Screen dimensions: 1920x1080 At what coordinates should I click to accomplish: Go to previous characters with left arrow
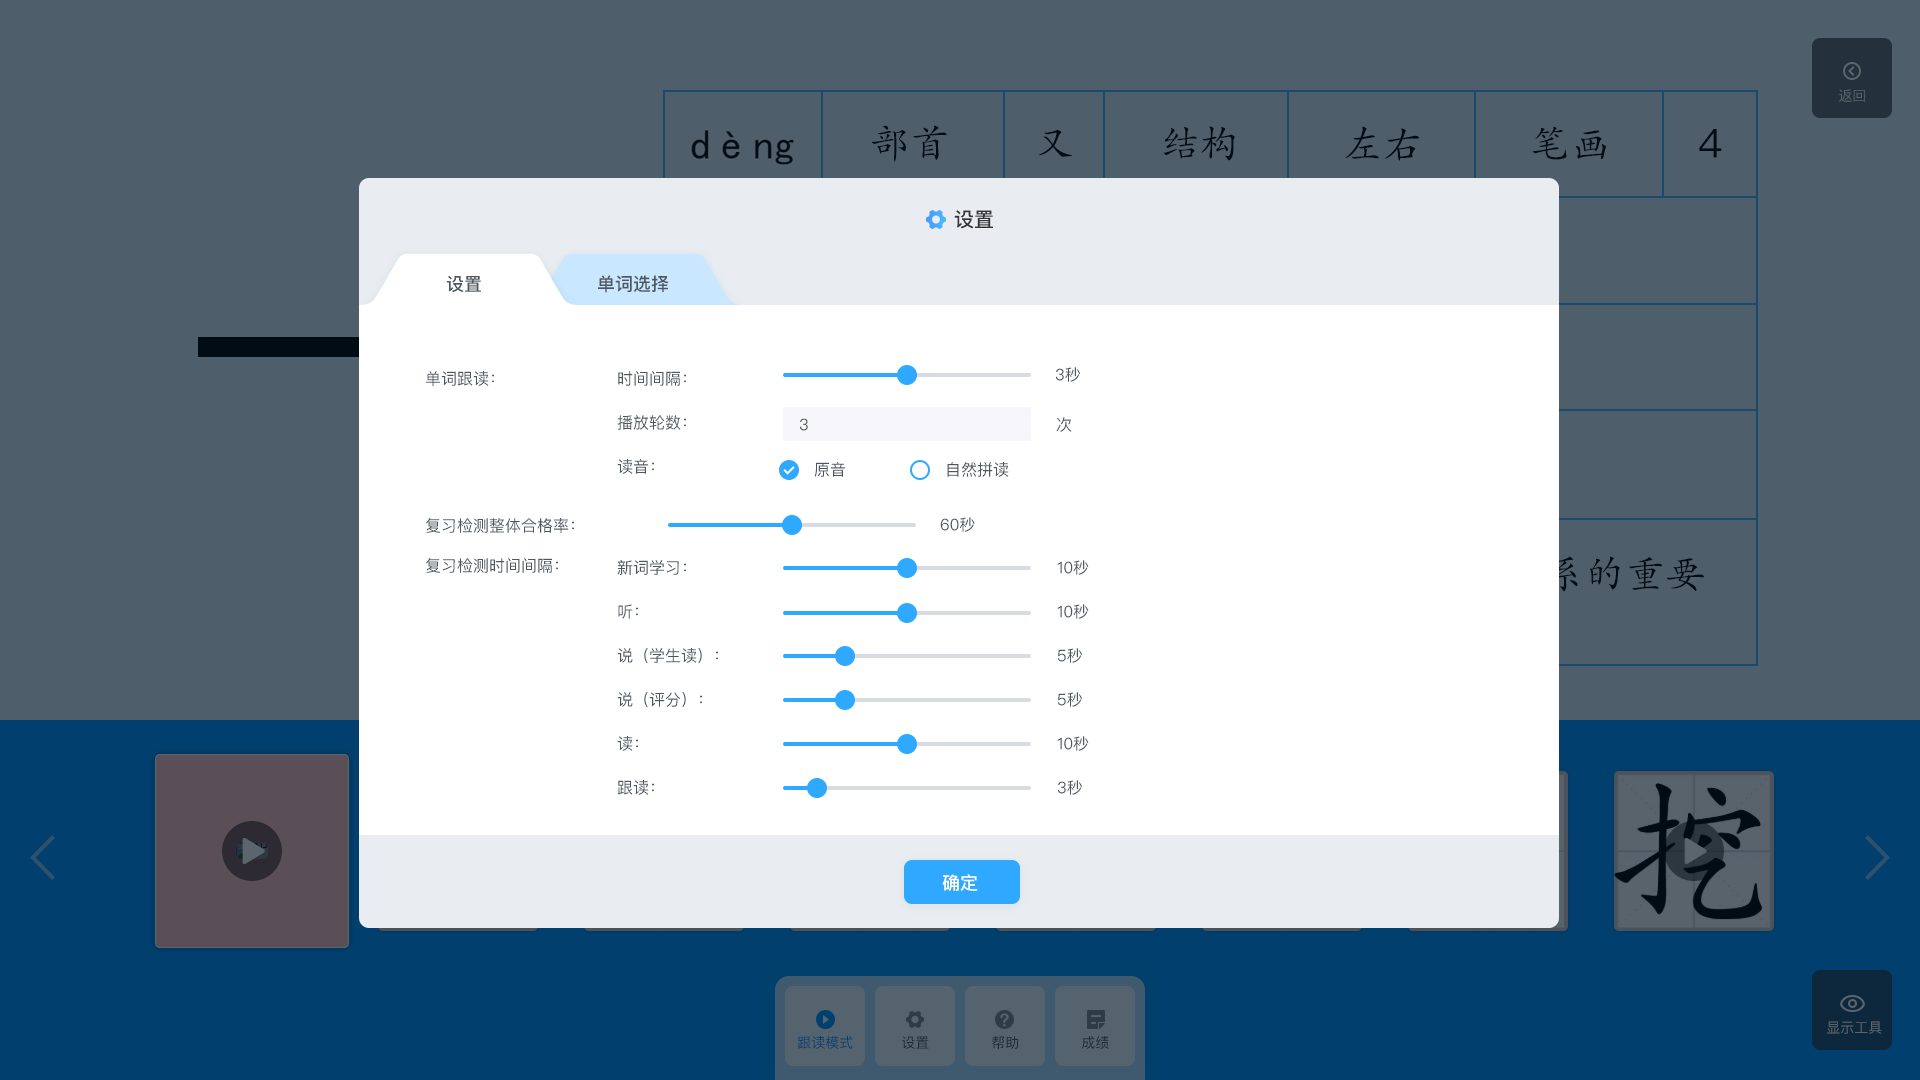point(42,857)
